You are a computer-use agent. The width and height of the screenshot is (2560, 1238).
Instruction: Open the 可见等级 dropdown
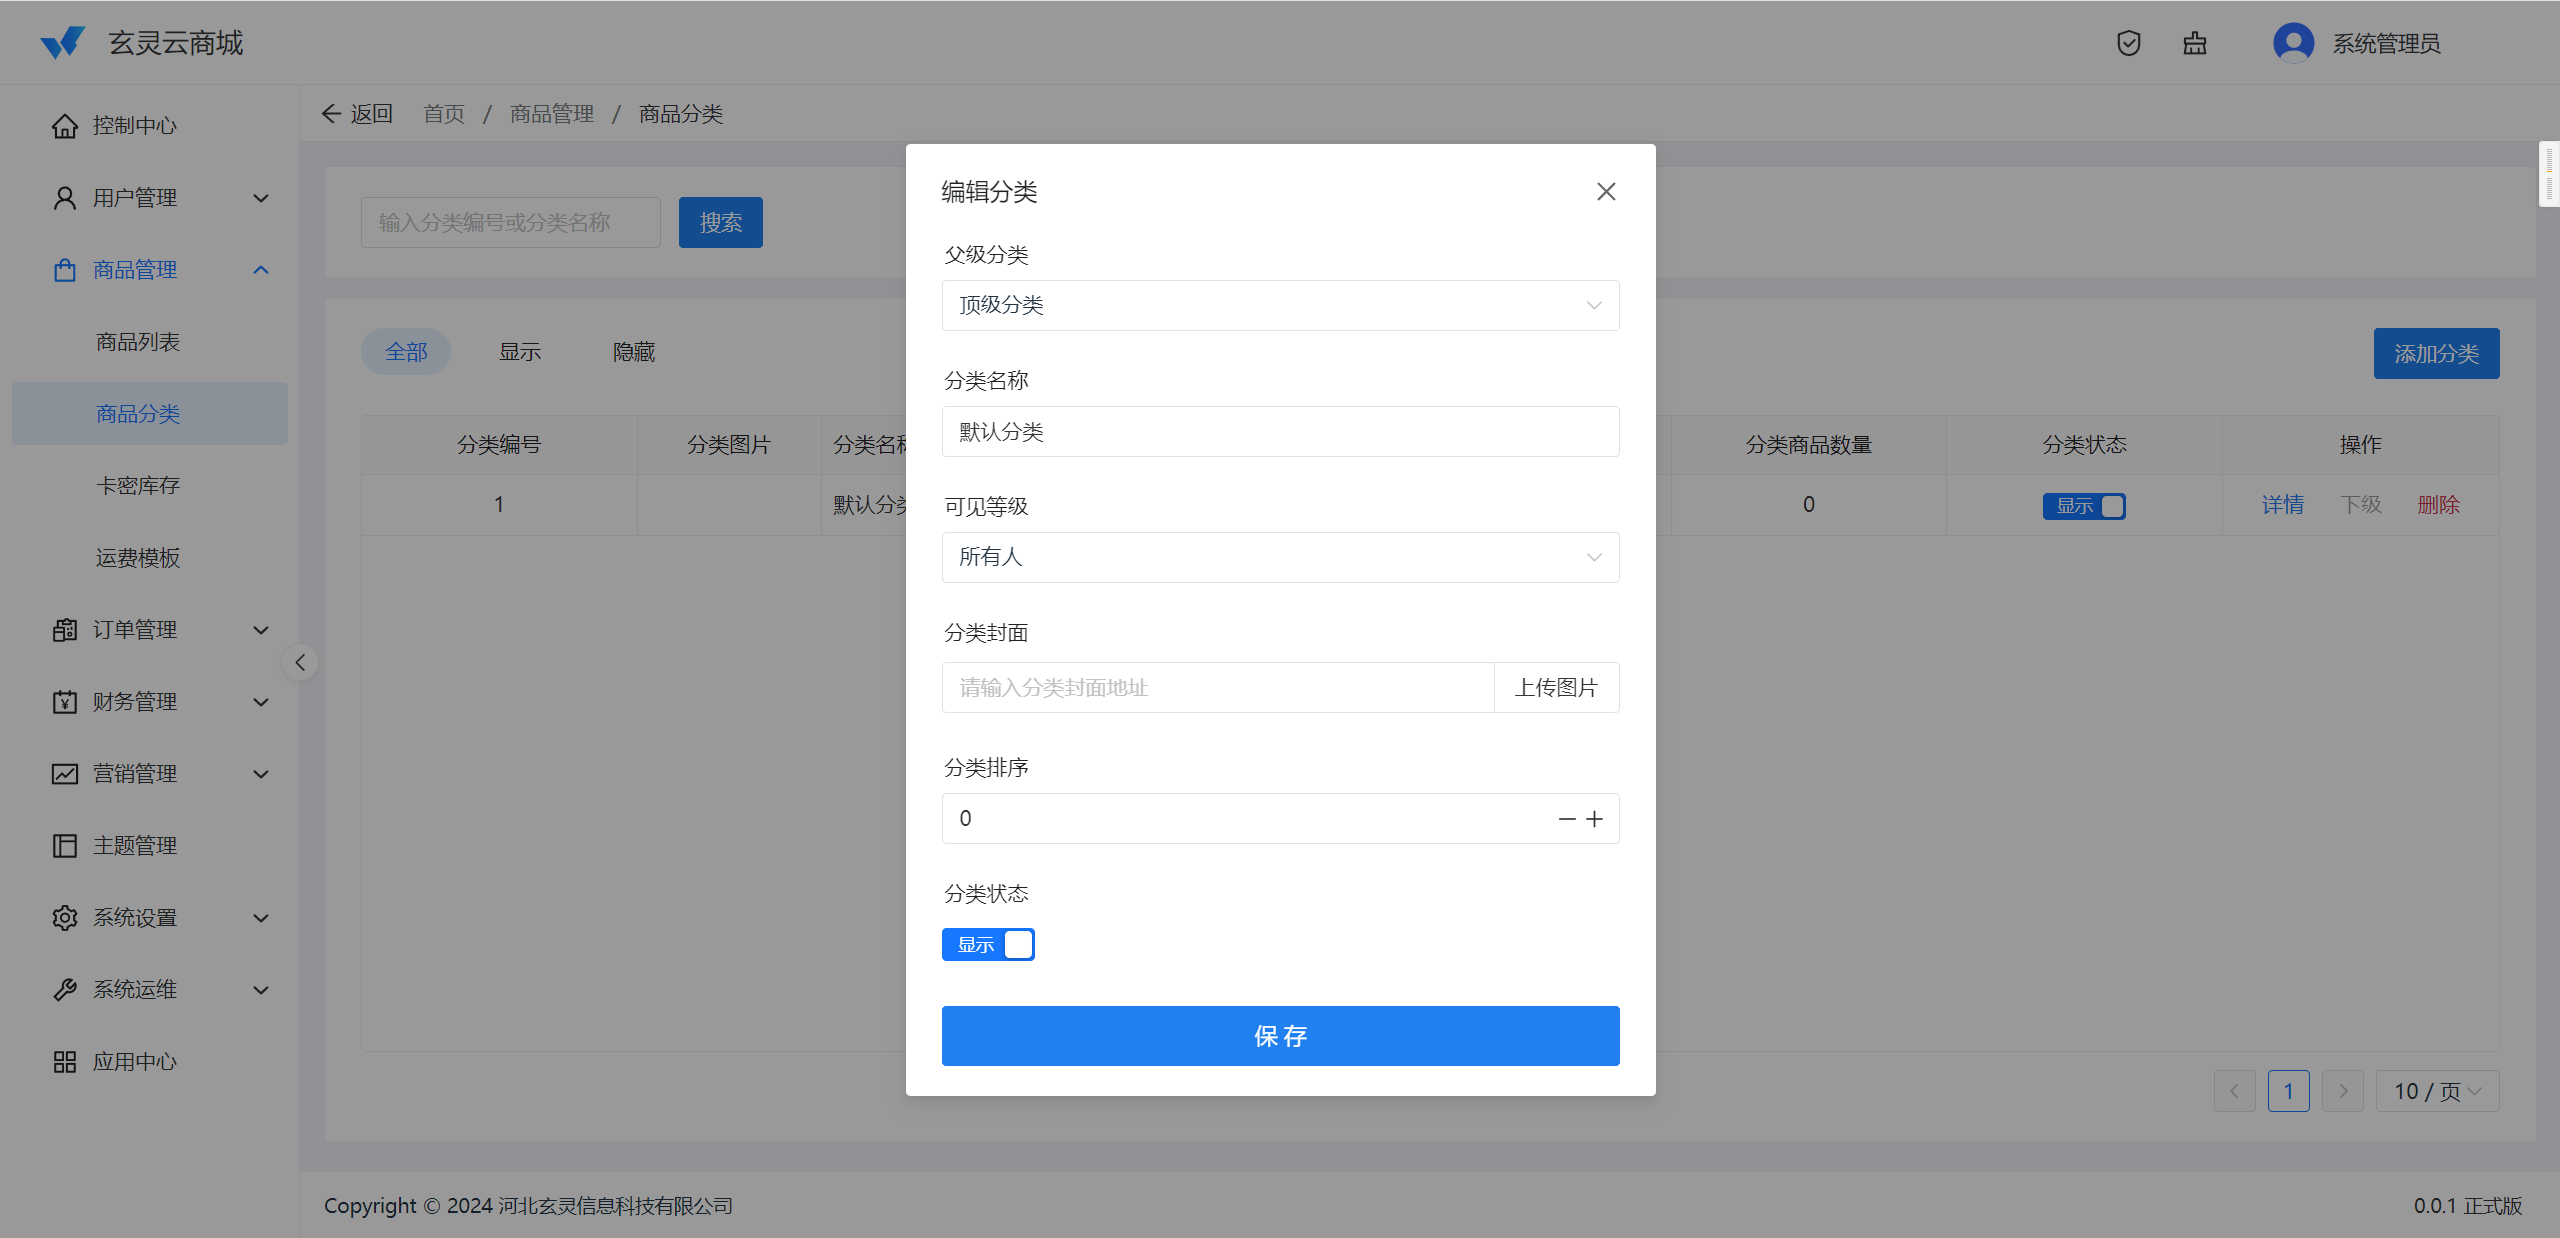1280,557
